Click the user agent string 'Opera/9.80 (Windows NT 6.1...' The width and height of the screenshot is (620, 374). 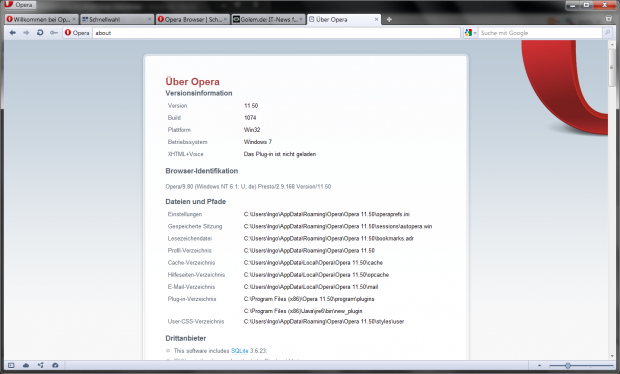248,186
